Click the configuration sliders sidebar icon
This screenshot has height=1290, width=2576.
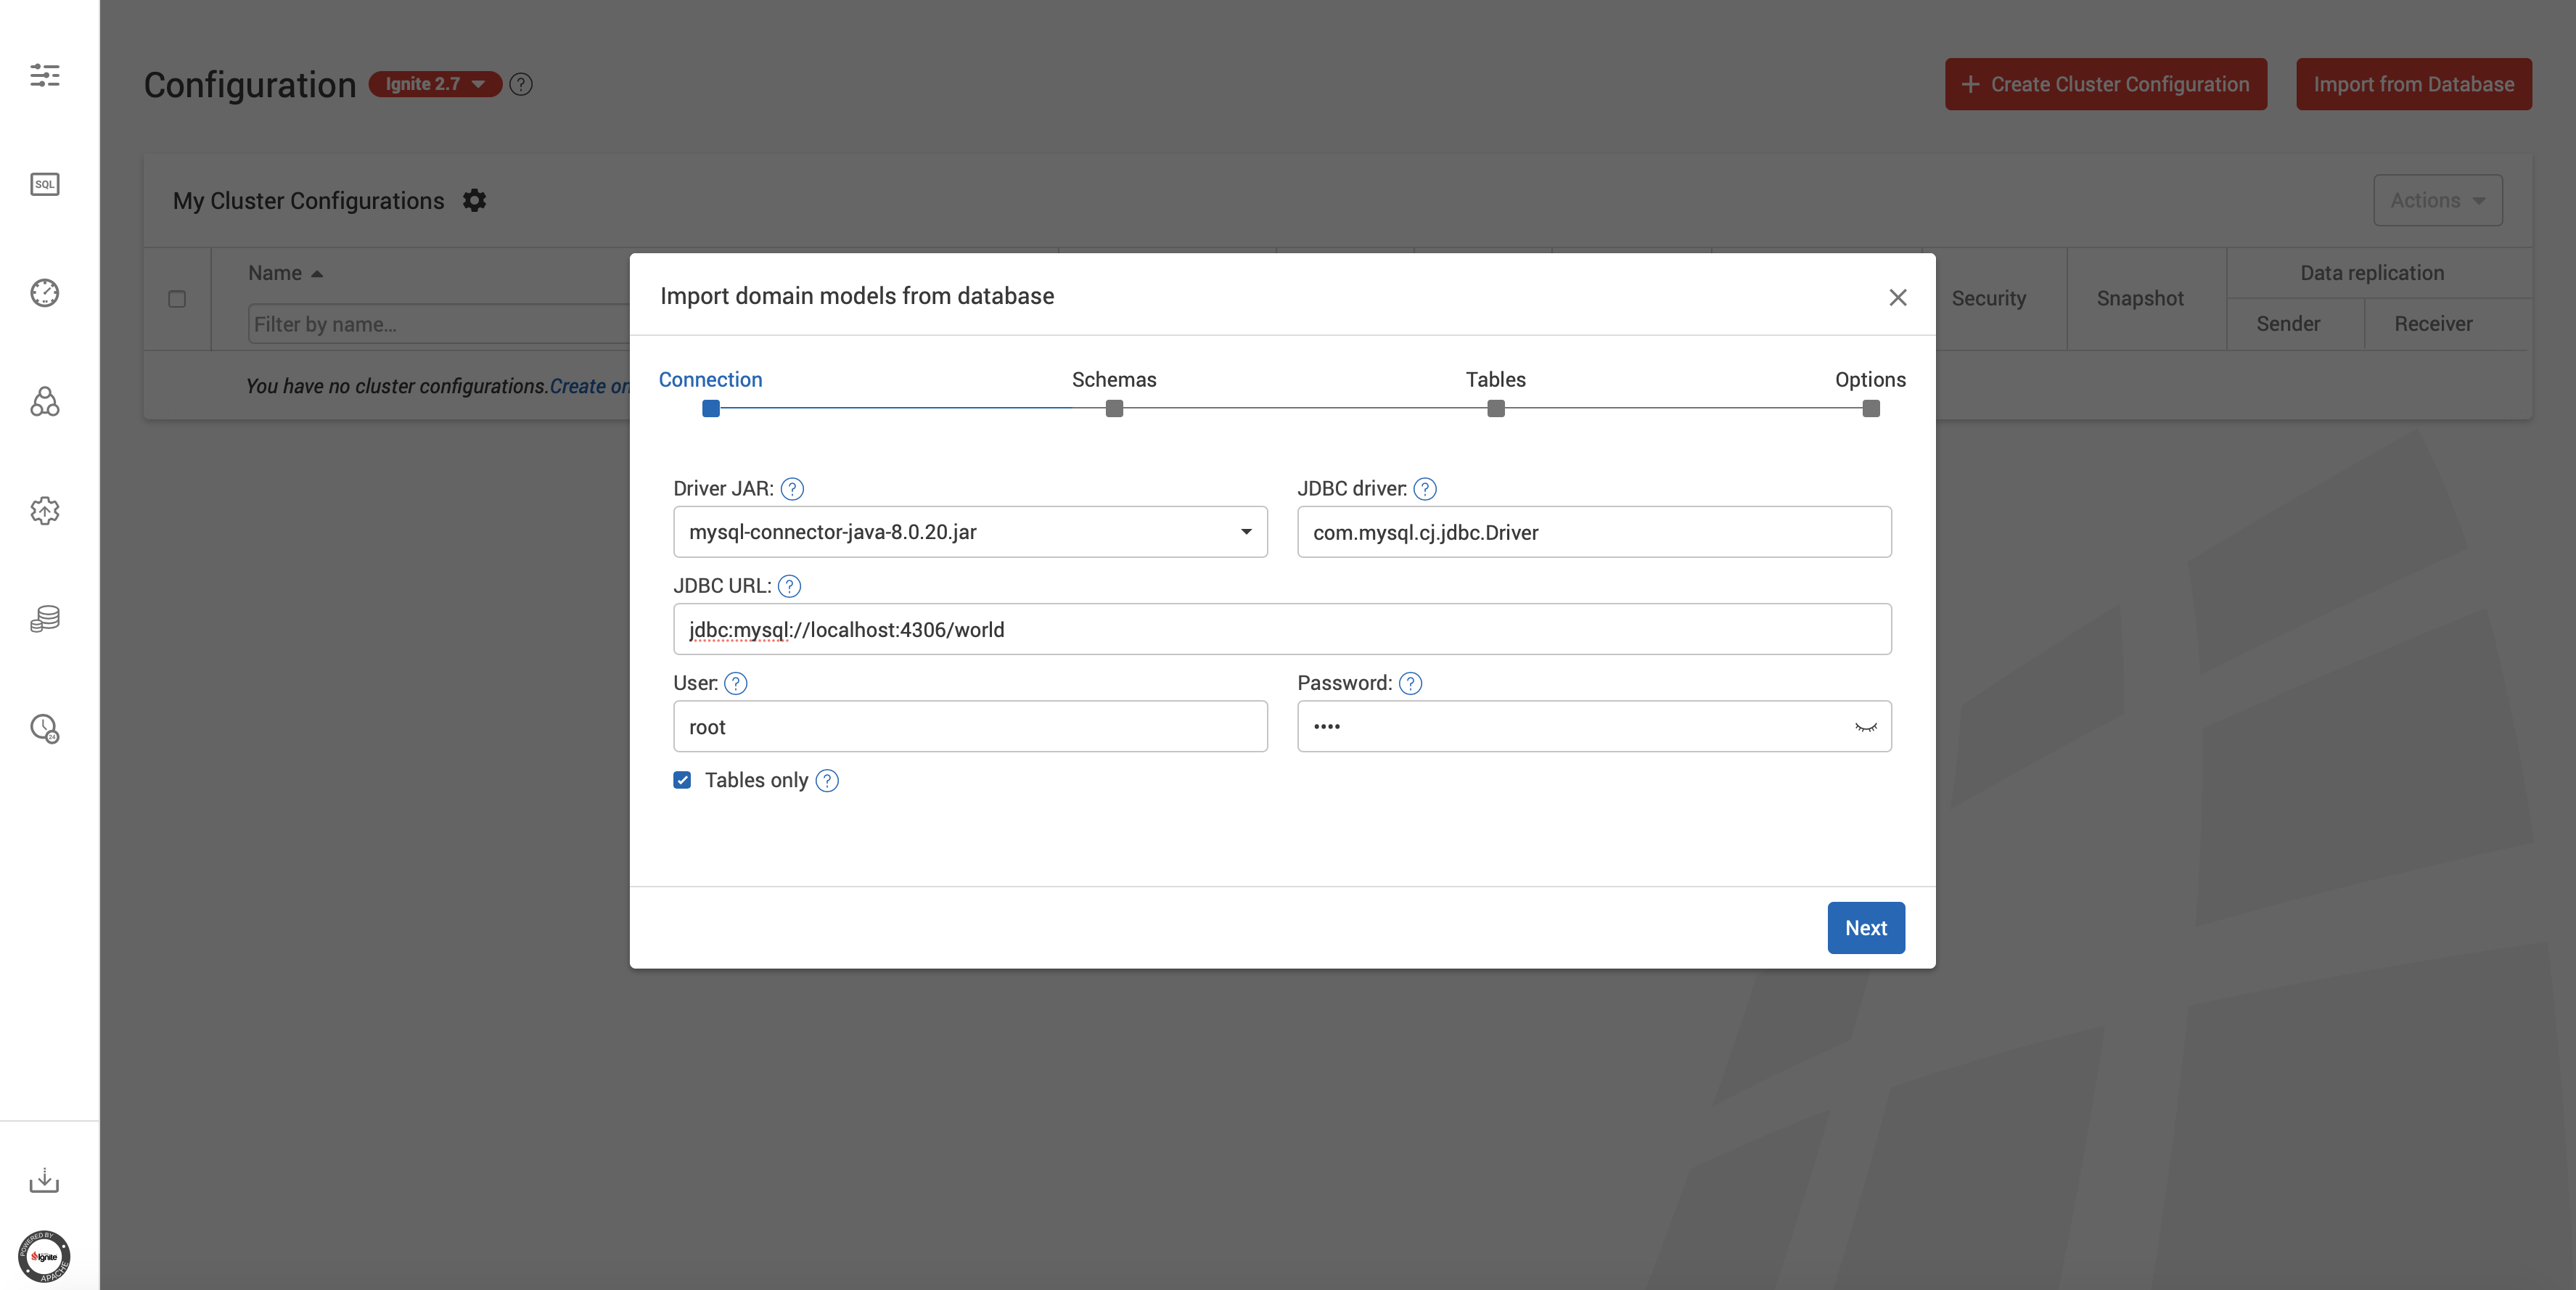click(x=44, y=75)
